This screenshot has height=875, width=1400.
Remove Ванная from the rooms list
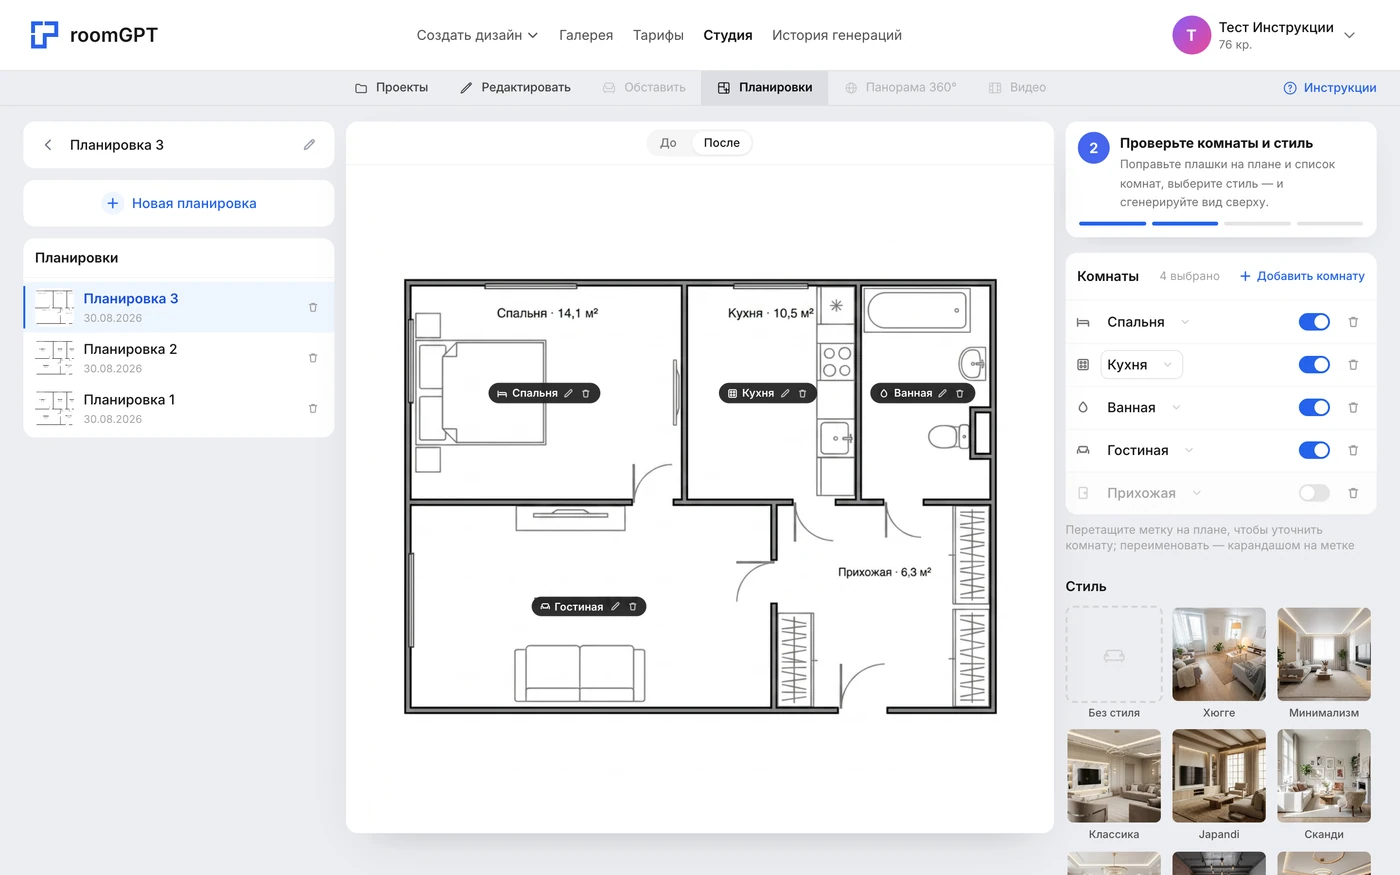pyautogui.click(x=1353, y=408)
